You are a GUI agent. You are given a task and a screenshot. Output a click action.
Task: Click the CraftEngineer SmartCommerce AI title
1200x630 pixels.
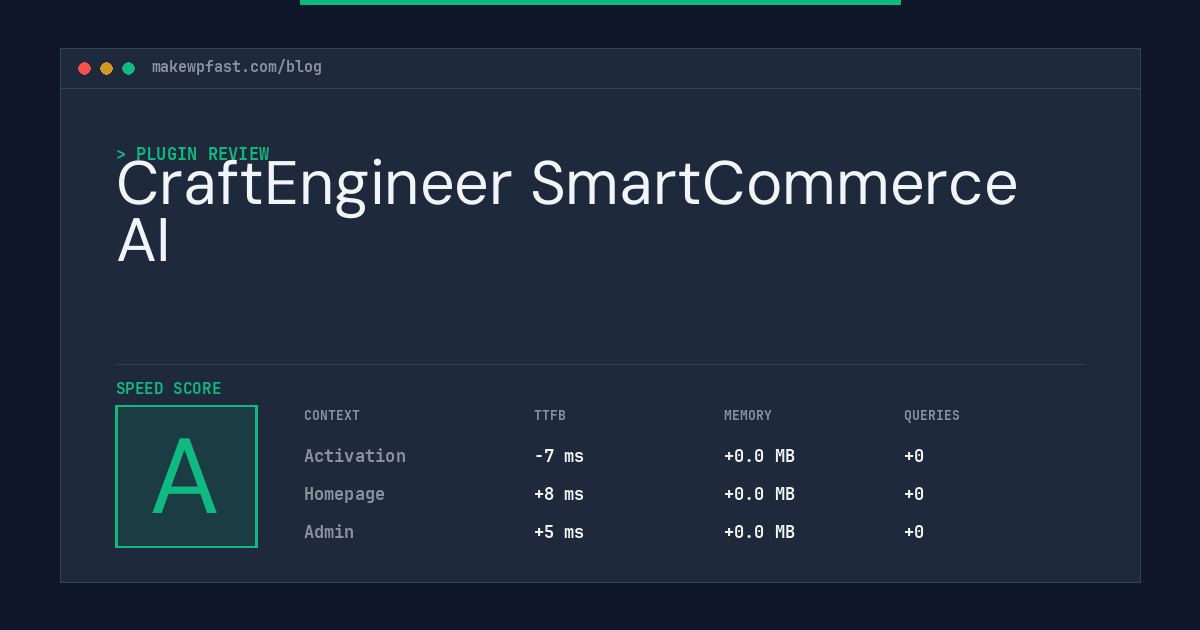click(567, 211)
